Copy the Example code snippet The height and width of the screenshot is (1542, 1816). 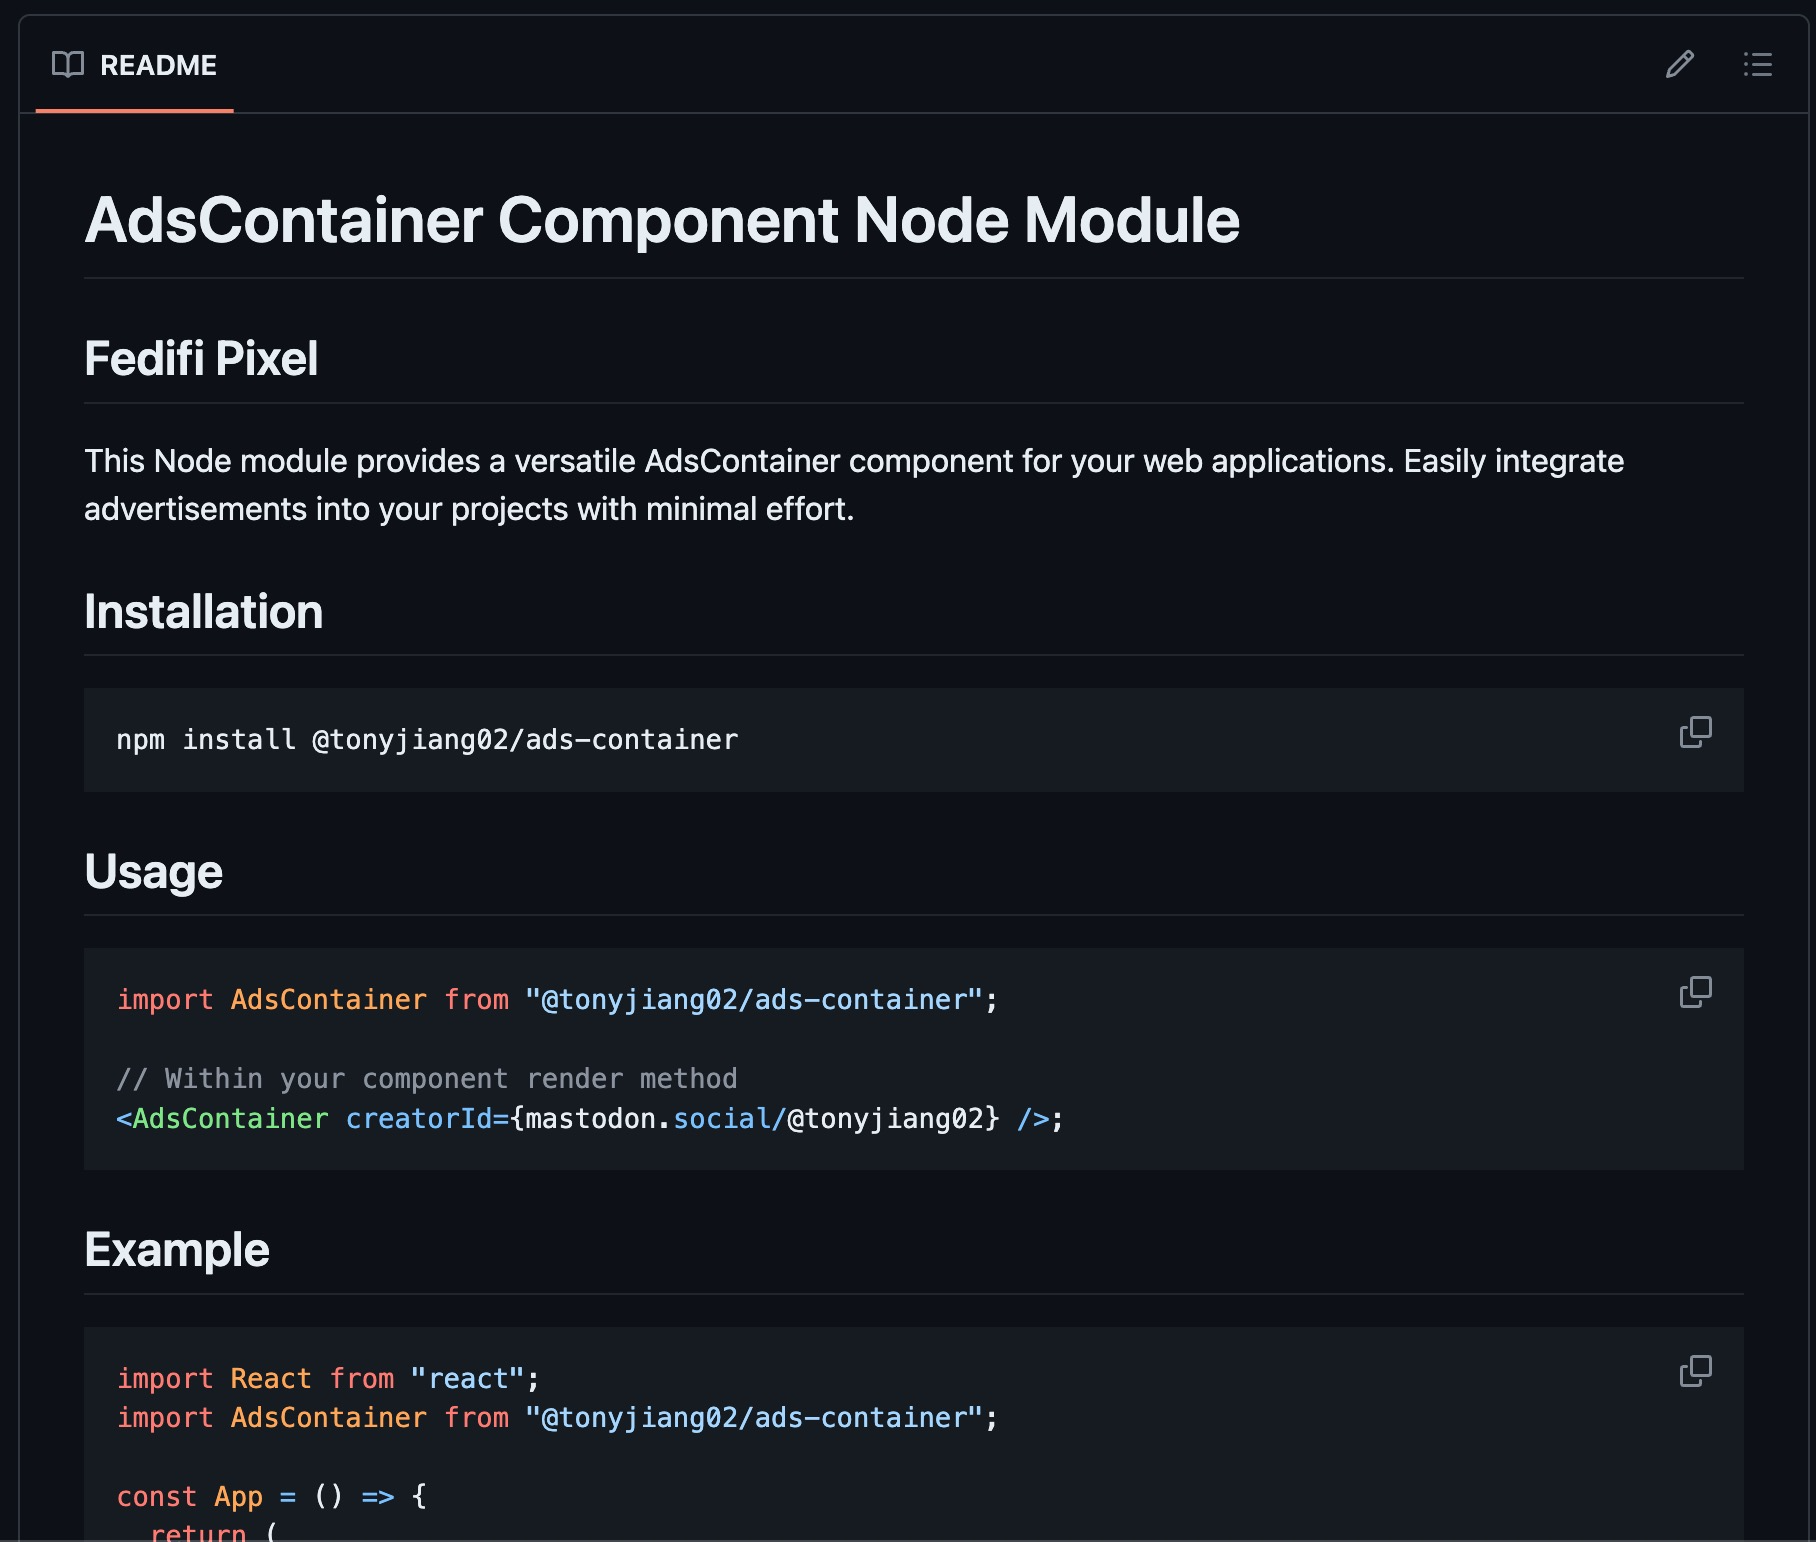[1696, 1371]
